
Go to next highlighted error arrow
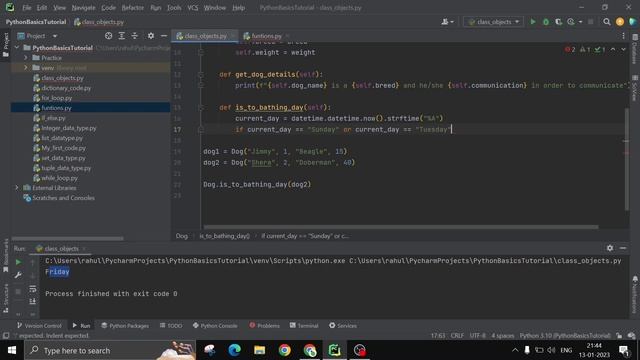coord(624,49)
